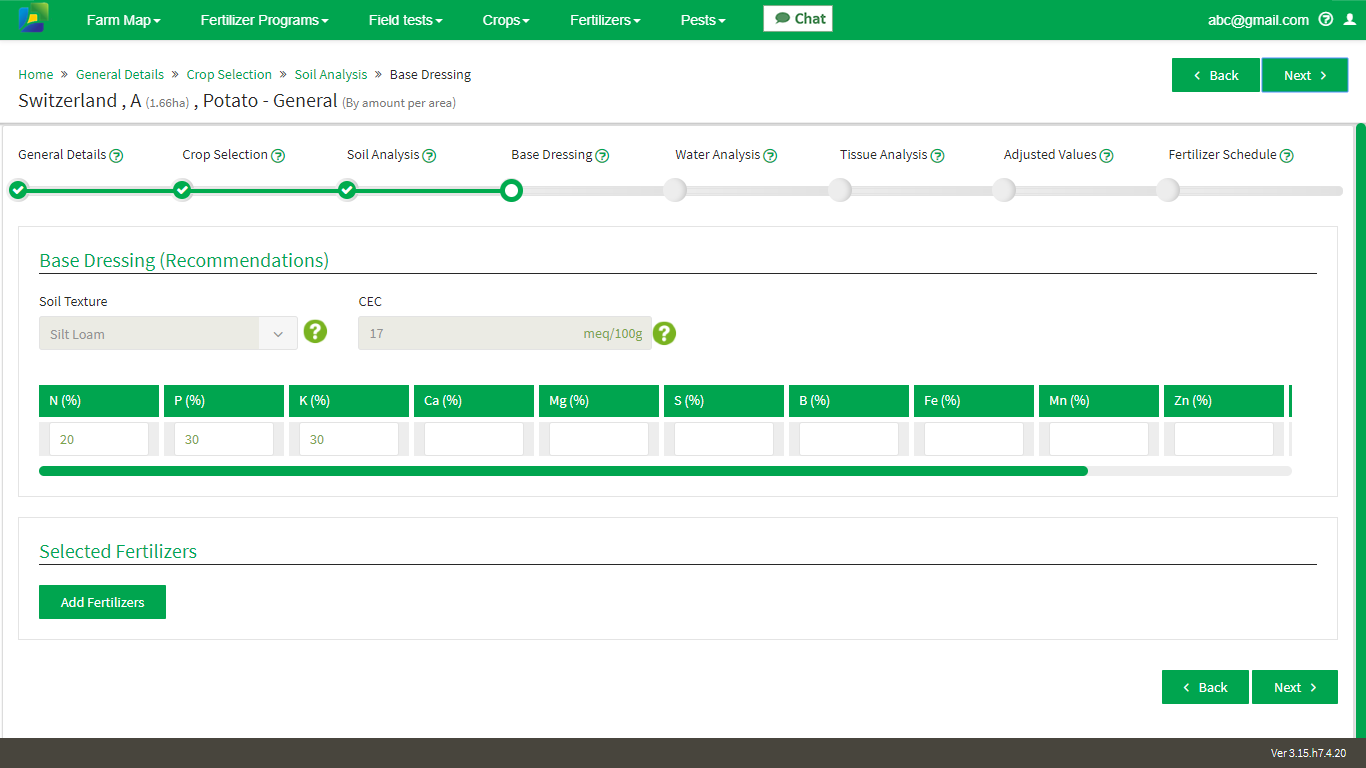Viewport: 1366px width, 768px height.
Task: Click completed General Details step checkmark
Action: point(18,190)
